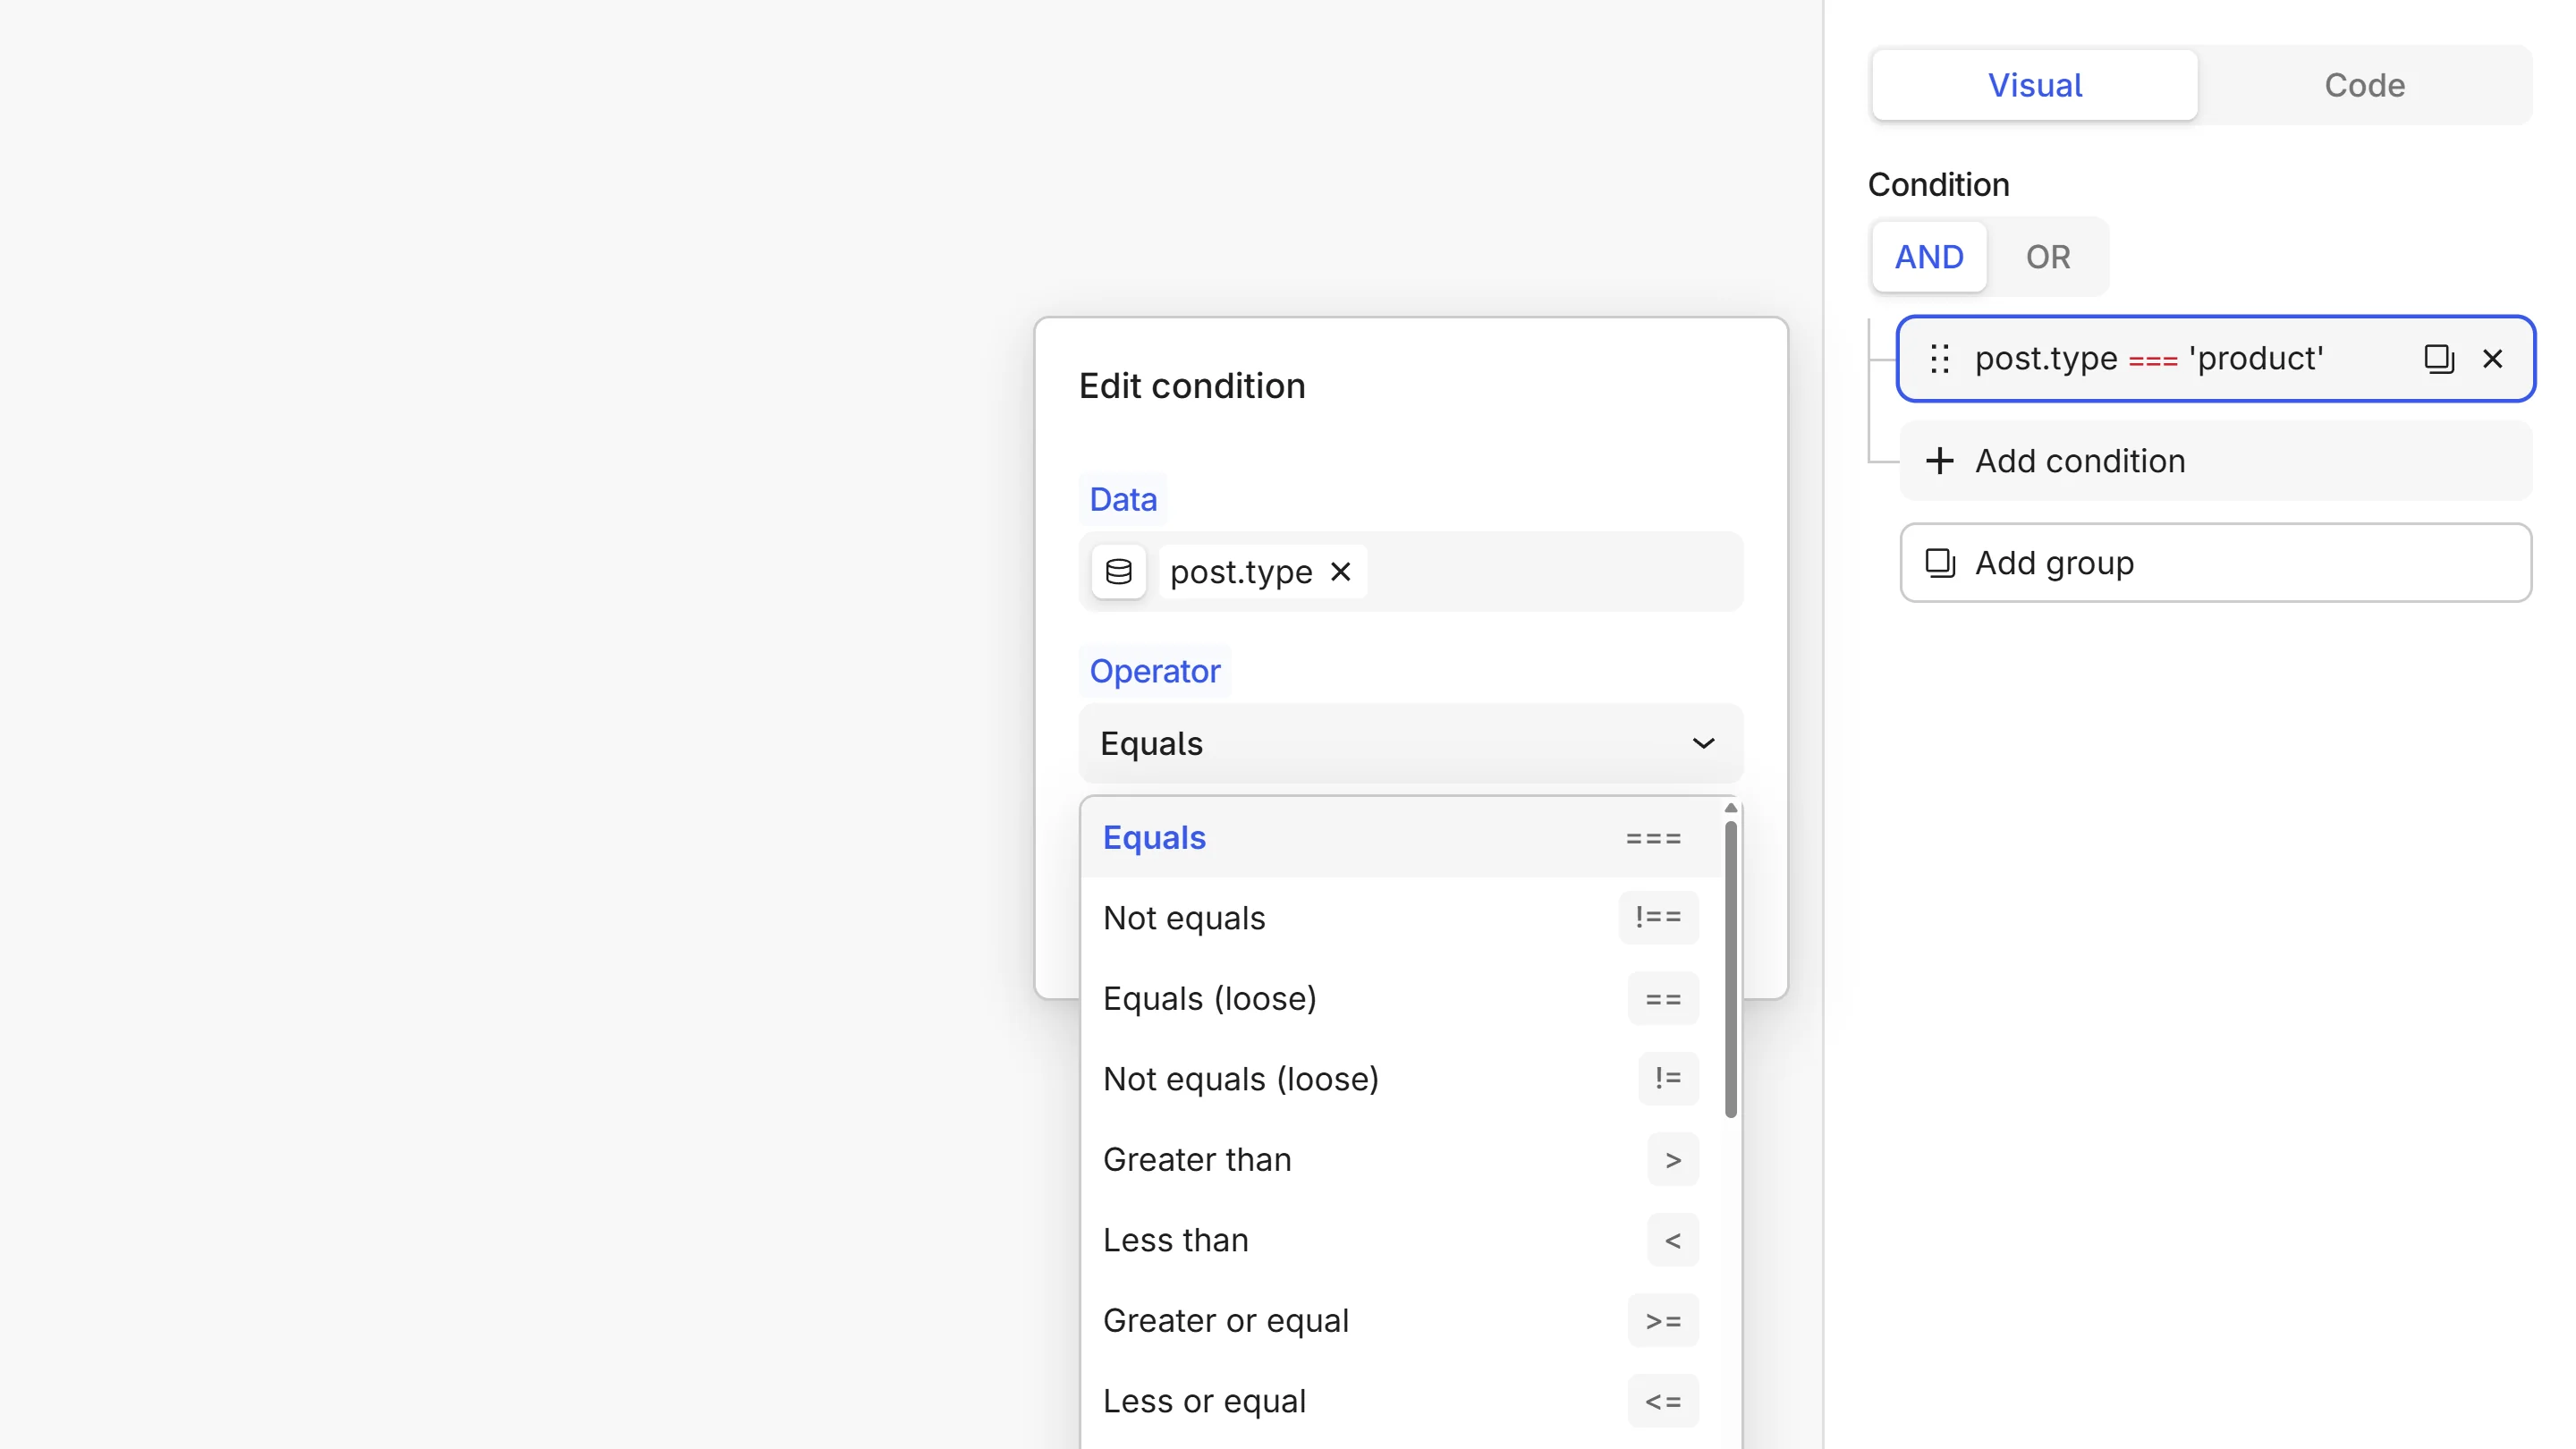
Task: Open the Operator Equals dropdown
Action: [1411, 743]
